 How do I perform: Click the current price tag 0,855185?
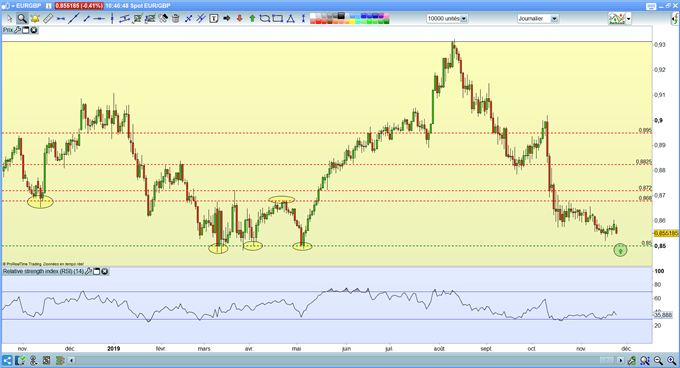(x=666, y=233)
